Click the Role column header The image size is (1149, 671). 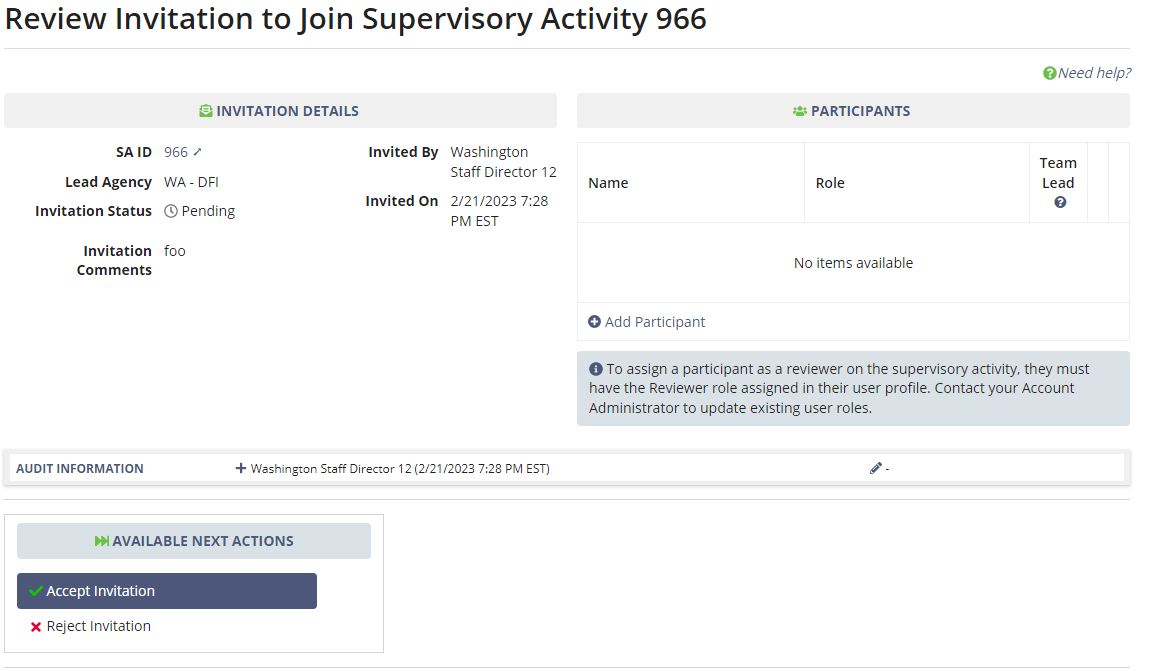point(830,183)
